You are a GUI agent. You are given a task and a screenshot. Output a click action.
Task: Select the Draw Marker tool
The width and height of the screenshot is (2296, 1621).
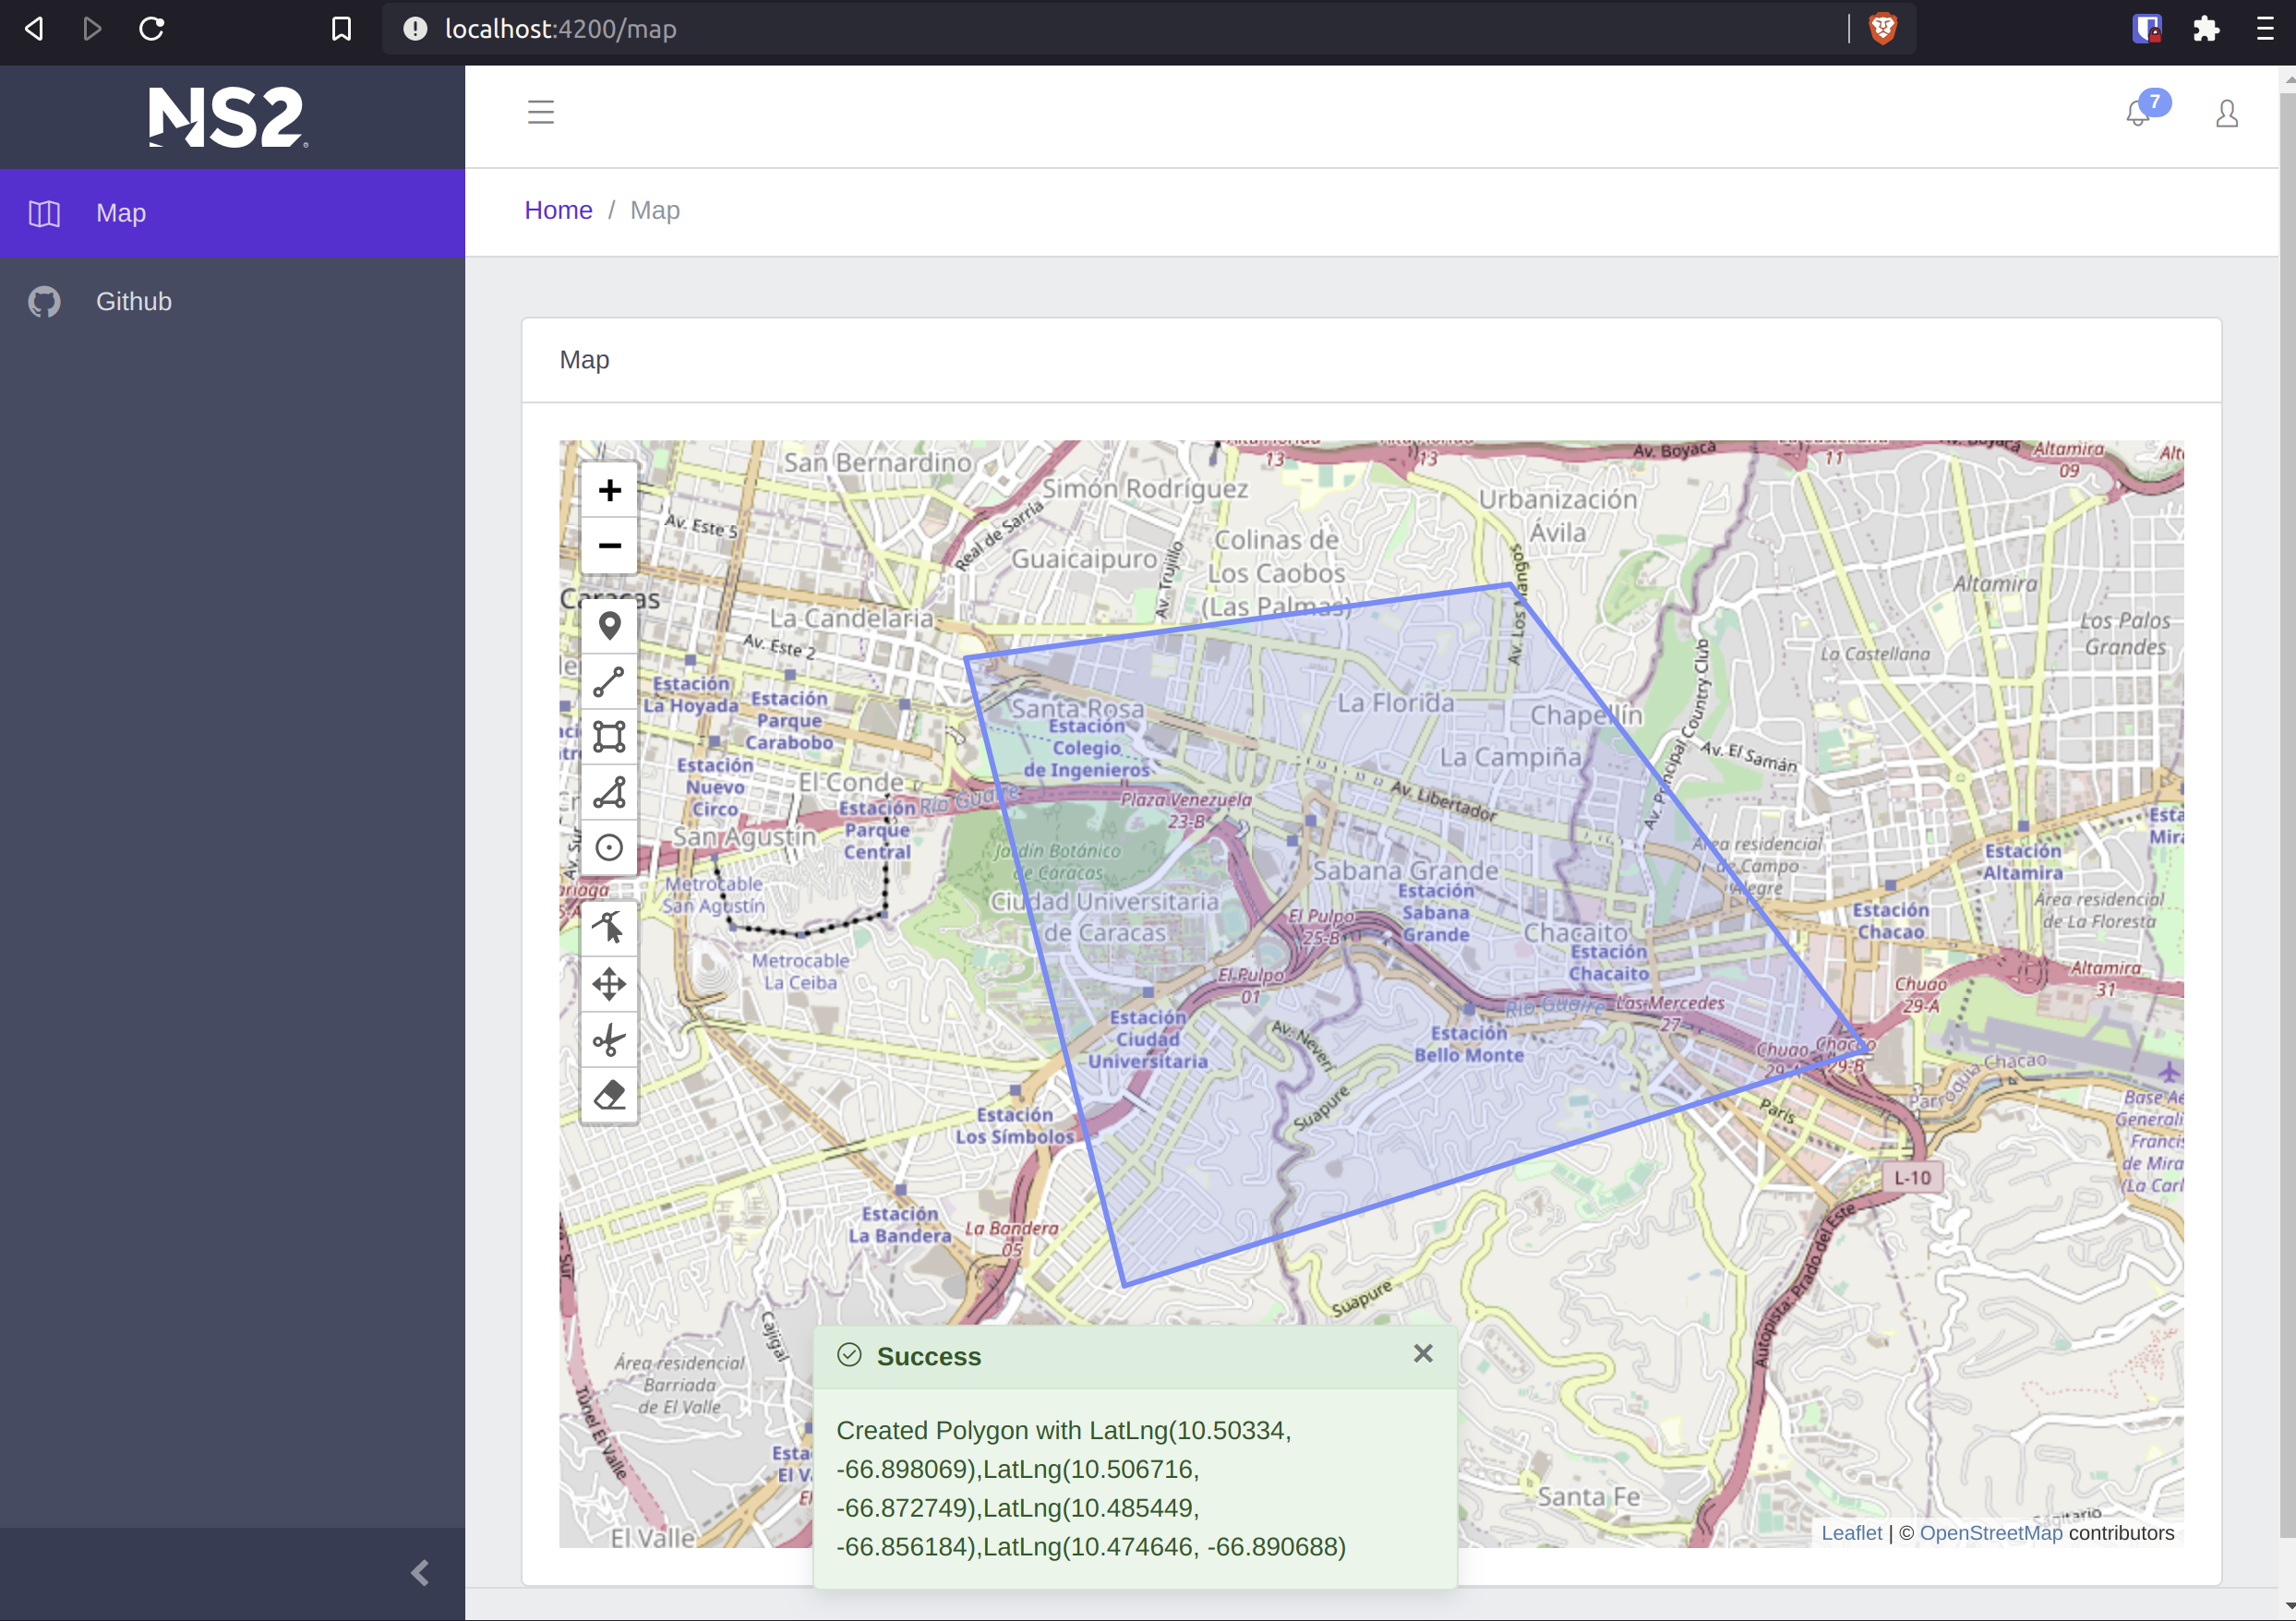coord(609,627)
